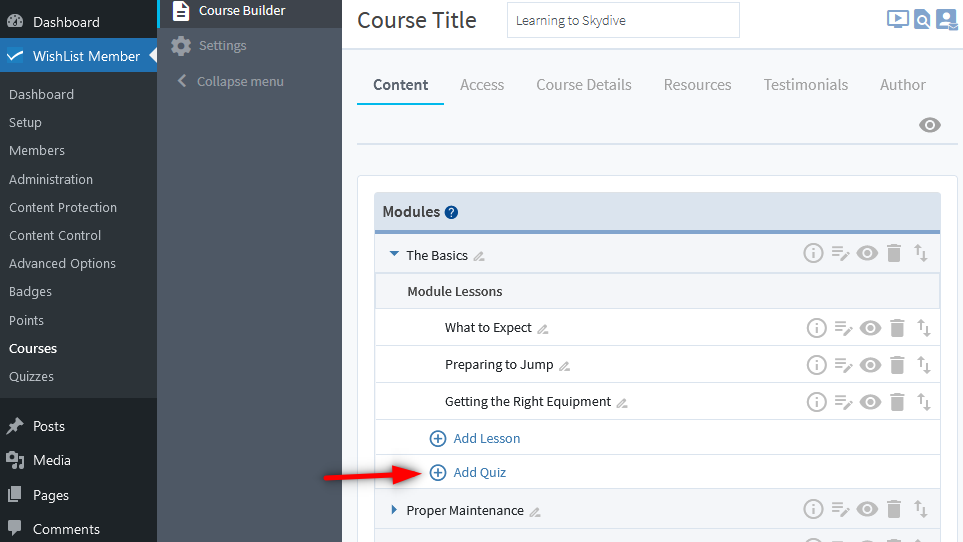The height and width of the screenshot is (542, 963).
Task: Click the Course Title input field
Action: pos(622,20)
